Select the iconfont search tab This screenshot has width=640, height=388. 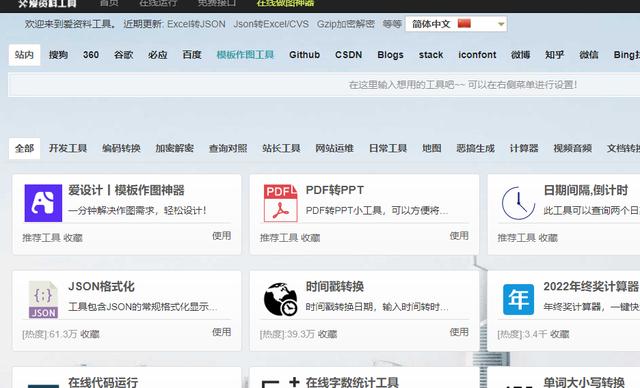click(x=477, y=55)
